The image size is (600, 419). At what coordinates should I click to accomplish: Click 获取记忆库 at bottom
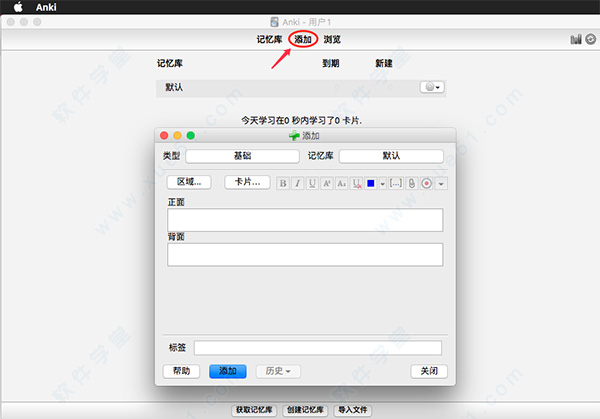[x=254, y=410]
